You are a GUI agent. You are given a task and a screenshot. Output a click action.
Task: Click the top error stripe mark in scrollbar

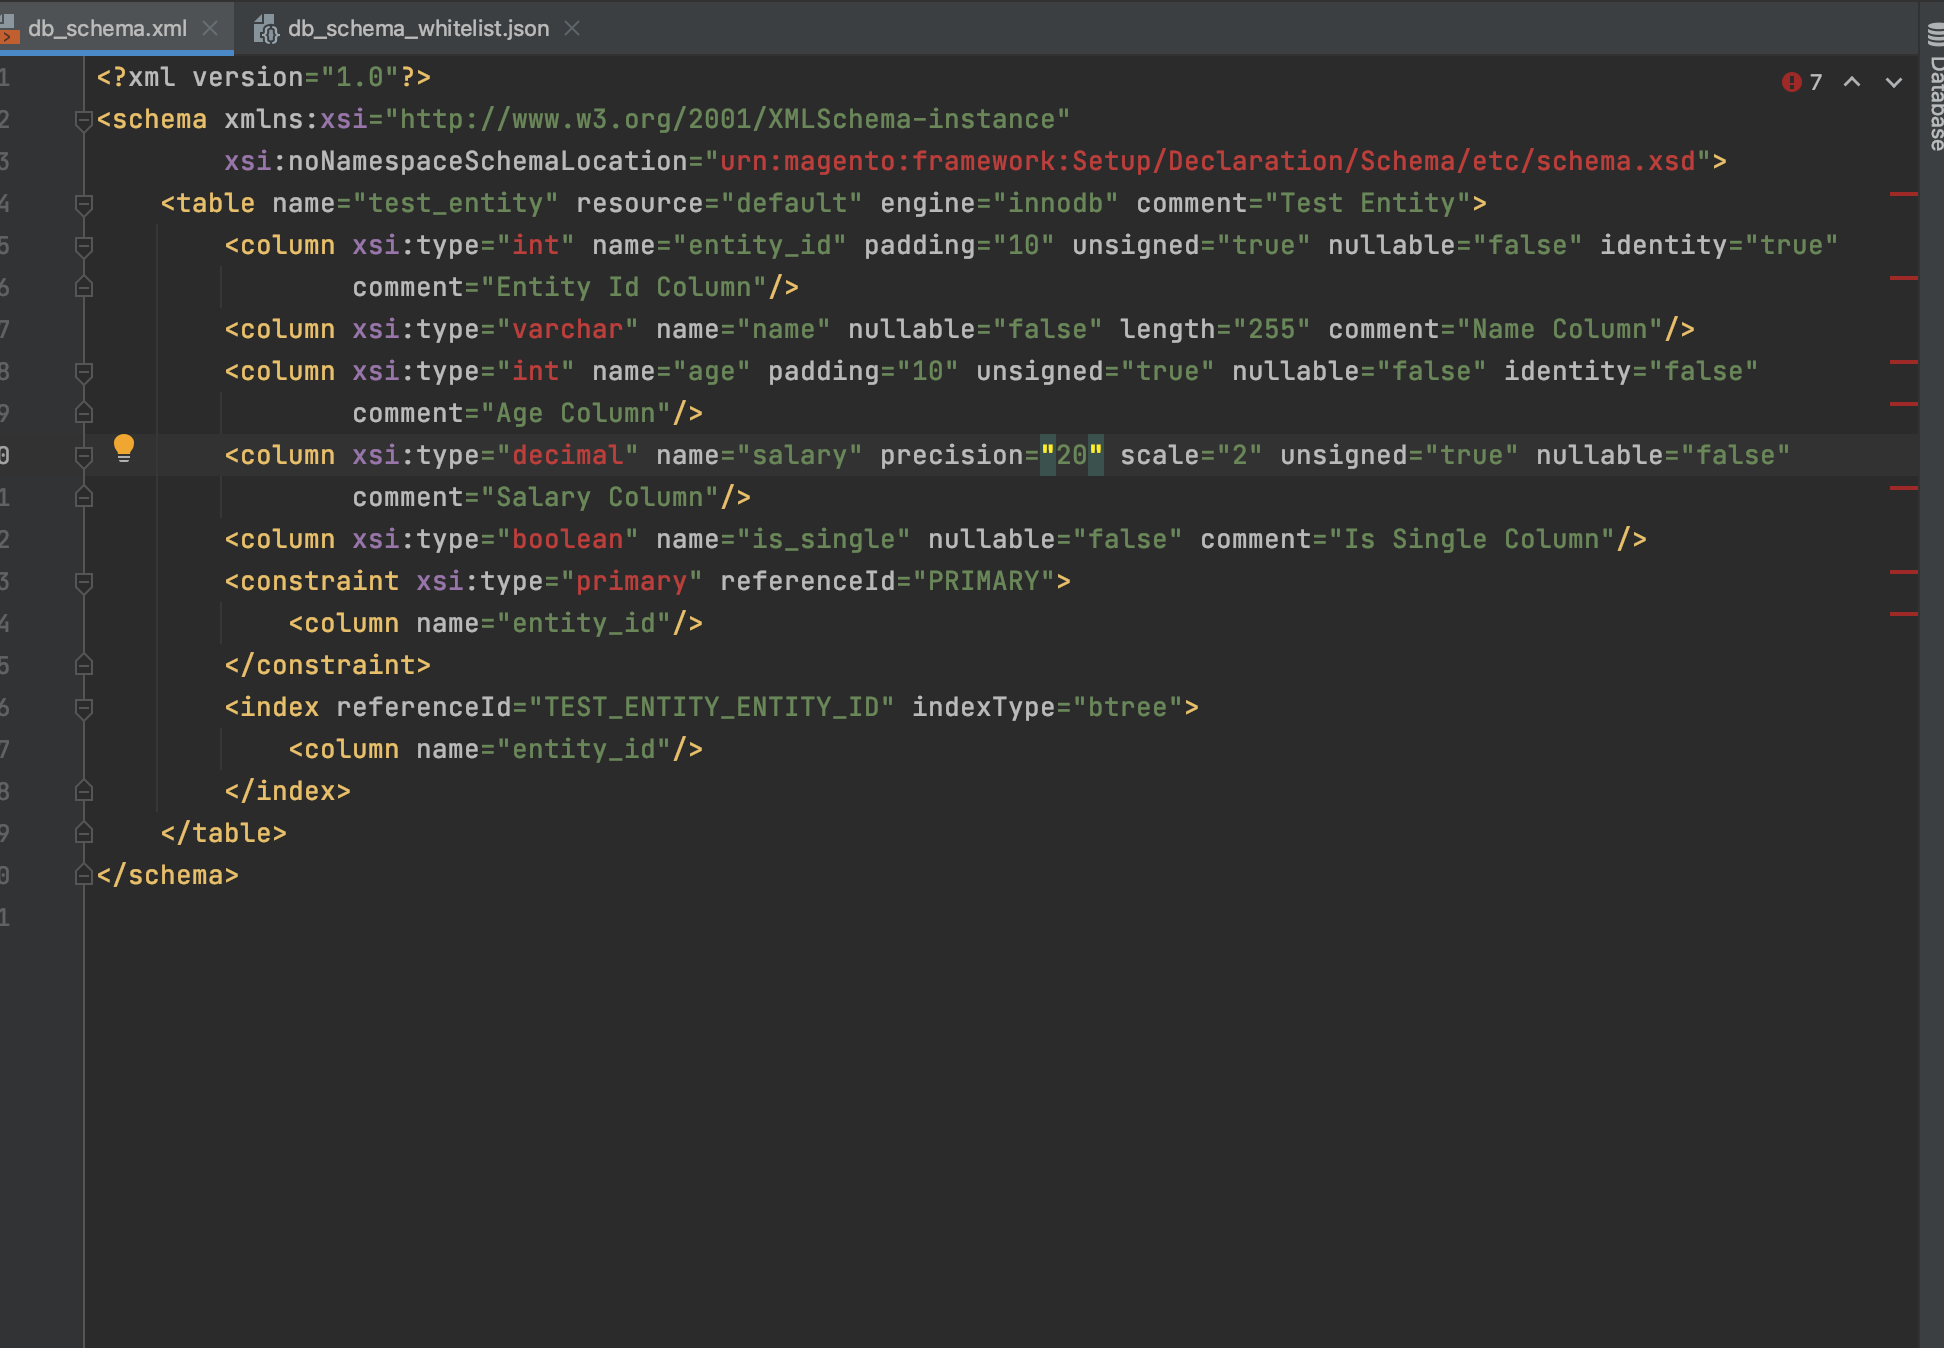(1903, 193)
